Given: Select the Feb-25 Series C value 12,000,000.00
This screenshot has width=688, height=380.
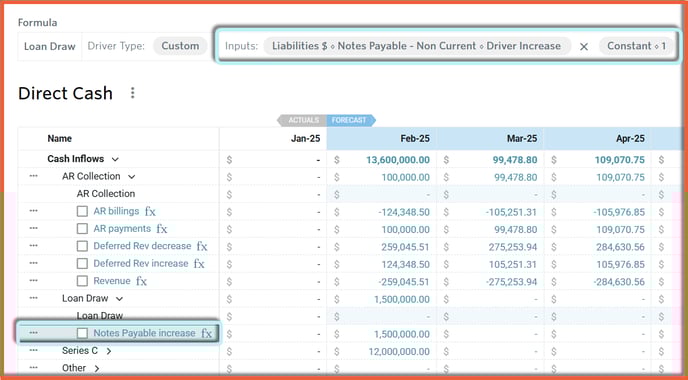Looking at the screenshot, I should [399, 351].
